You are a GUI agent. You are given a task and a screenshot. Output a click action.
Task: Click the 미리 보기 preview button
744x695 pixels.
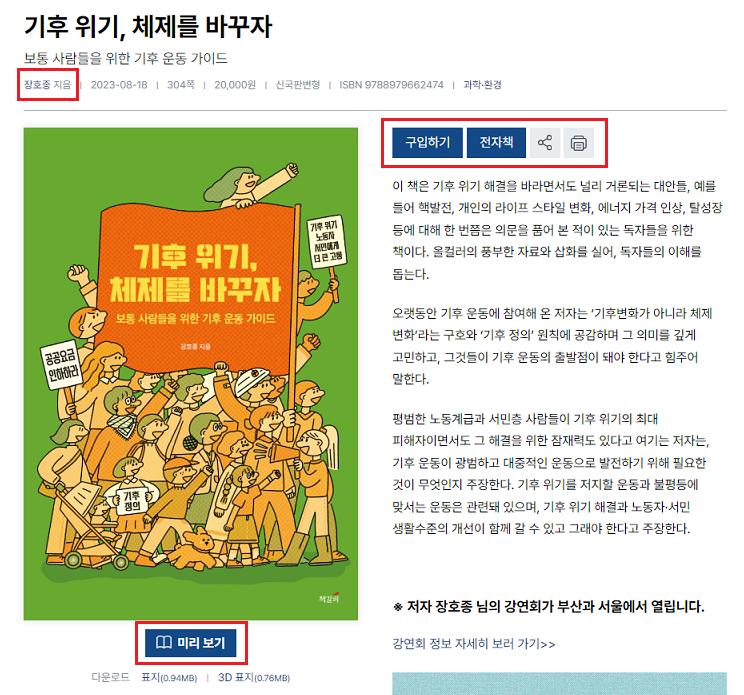191,643
